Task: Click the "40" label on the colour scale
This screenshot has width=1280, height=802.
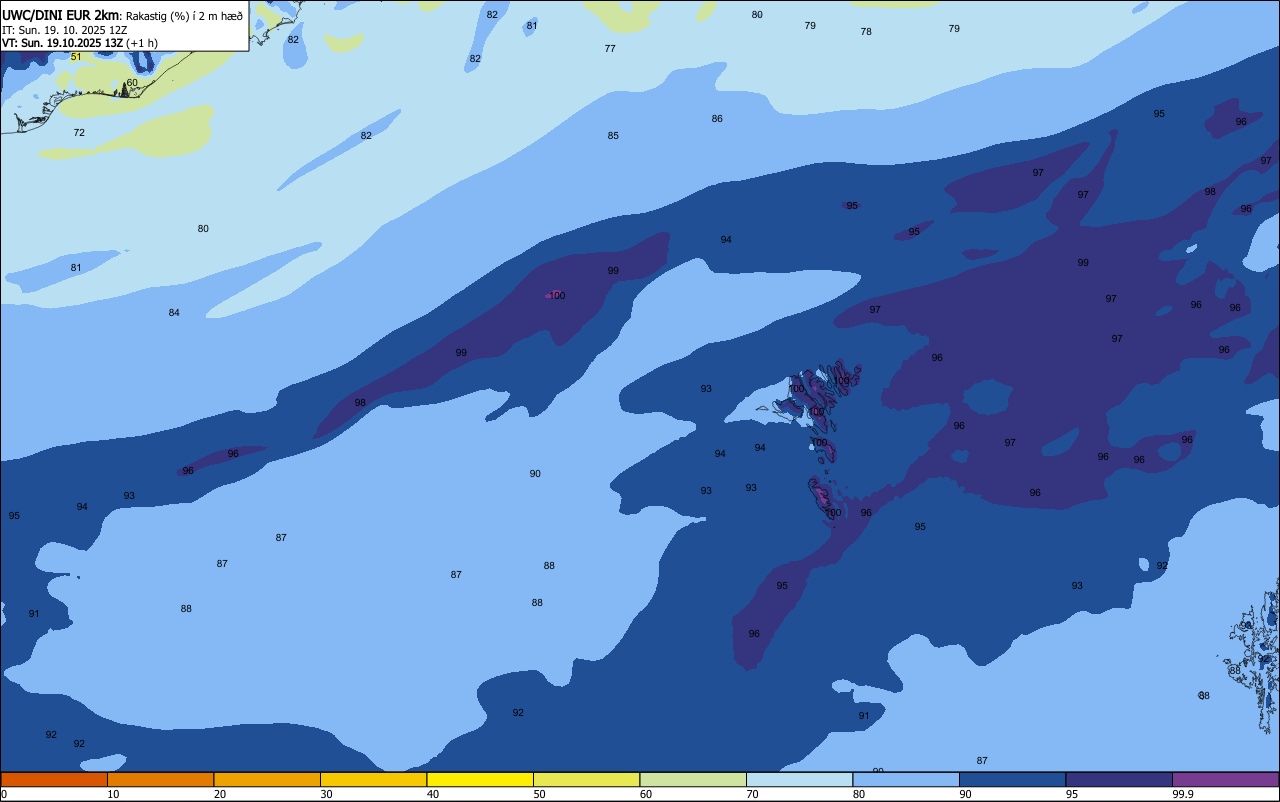Action: click(433, 794)
